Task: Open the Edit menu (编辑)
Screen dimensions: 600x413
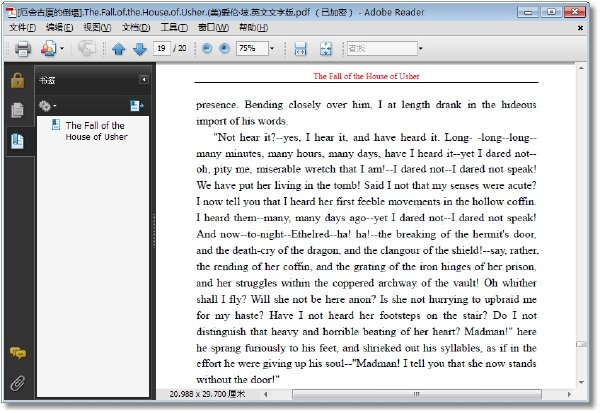Action: (59, 28)
